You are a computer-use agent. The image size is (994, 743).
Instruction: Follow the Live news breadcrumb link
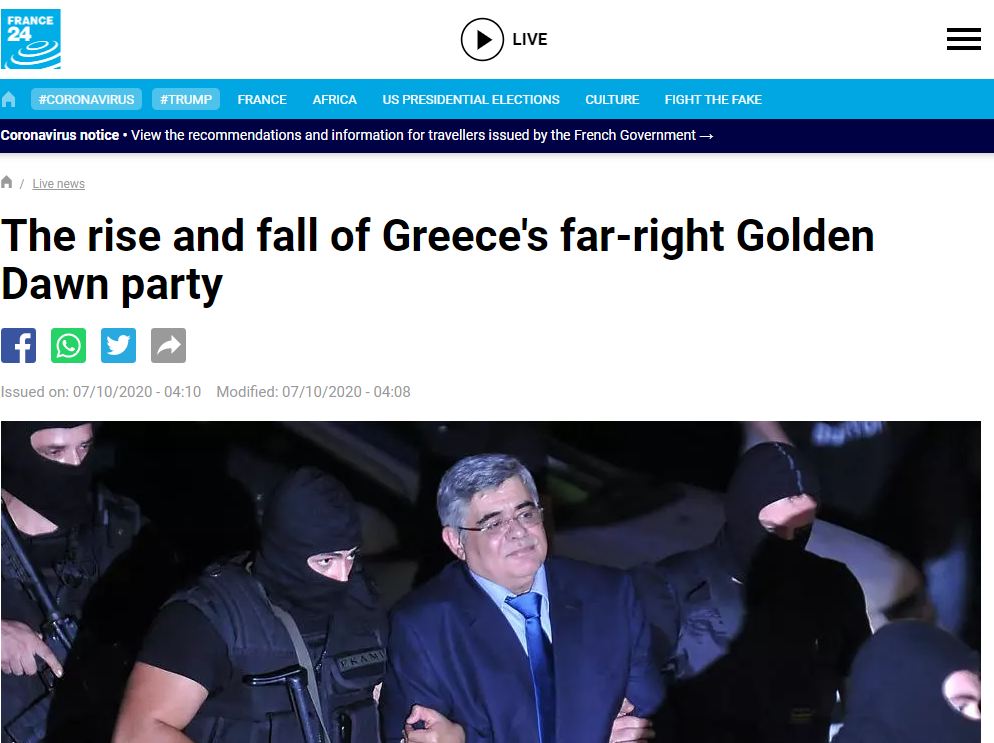tap(58, 184)
